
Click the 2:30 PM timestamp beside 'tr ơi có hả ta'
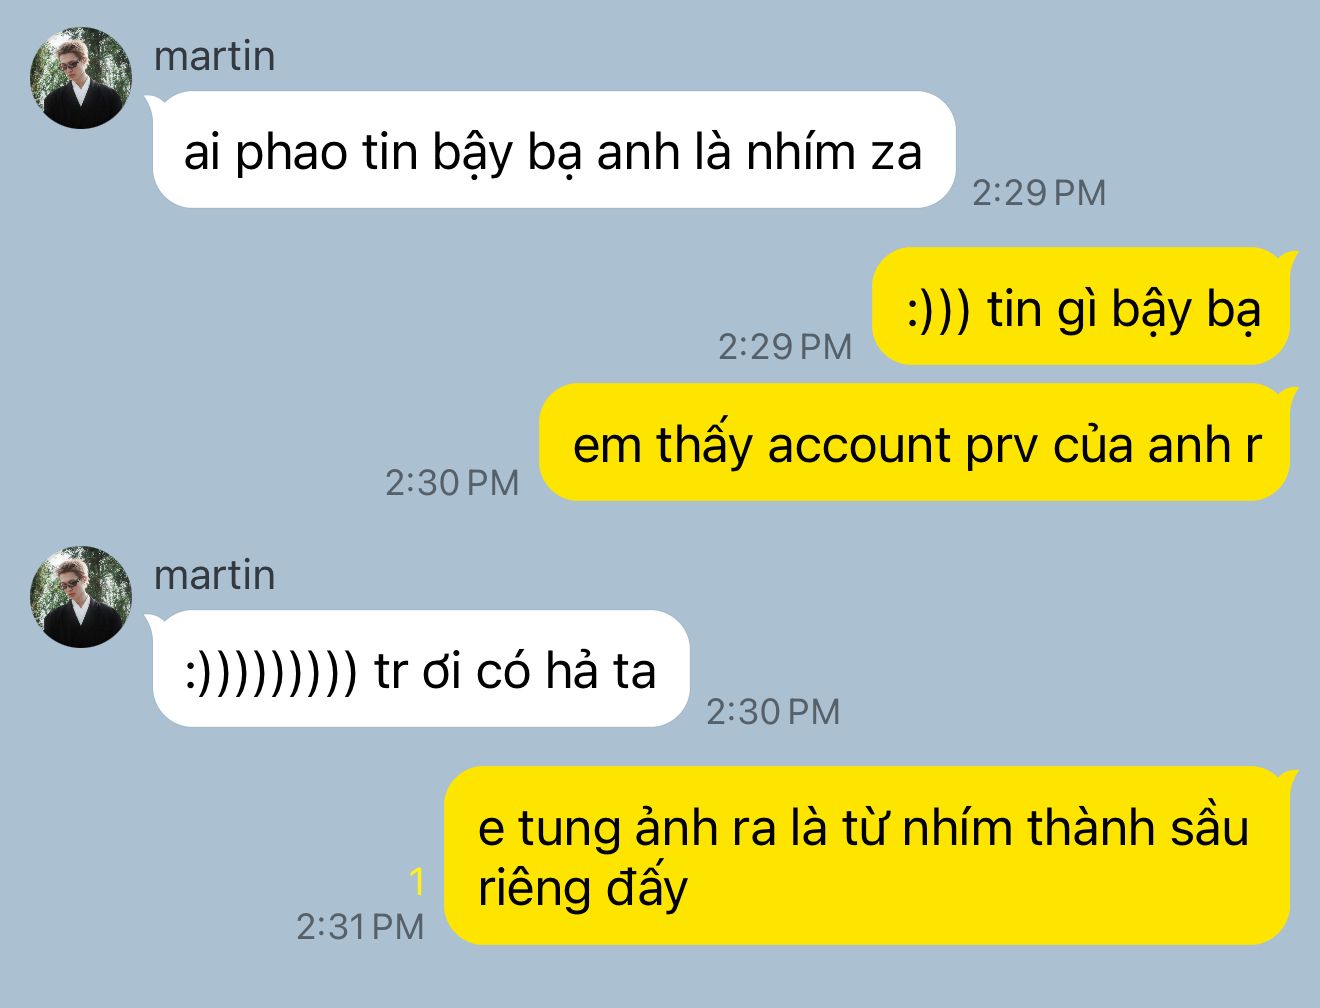(x=773, y=712)
